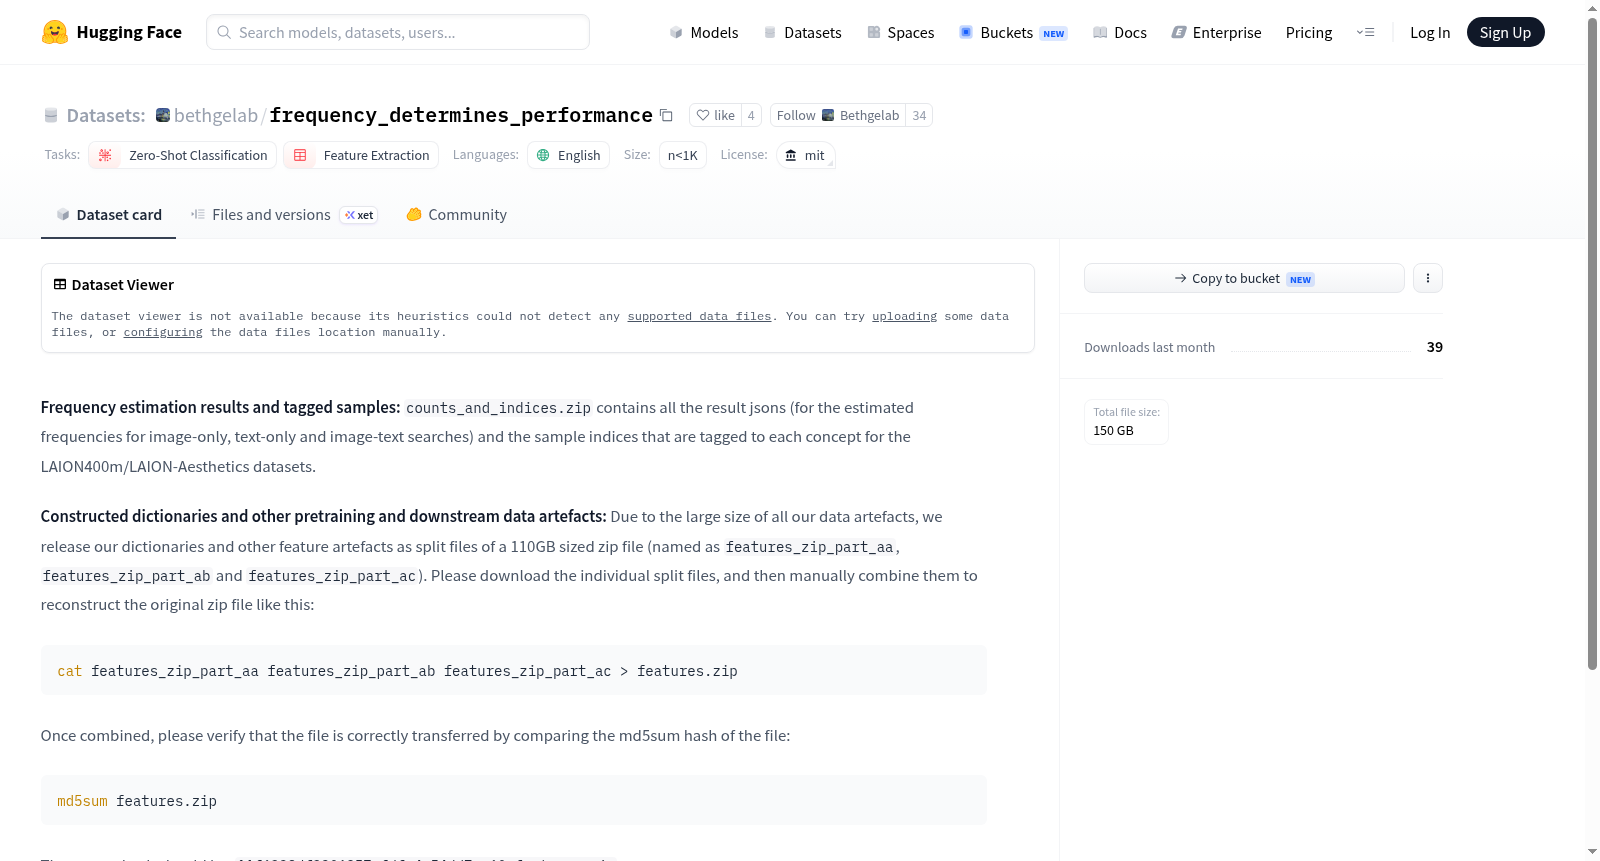This screenshot has height=861, width=1600.
Task: Click the Dataset Viewer table icon
Action: (60, 284)
